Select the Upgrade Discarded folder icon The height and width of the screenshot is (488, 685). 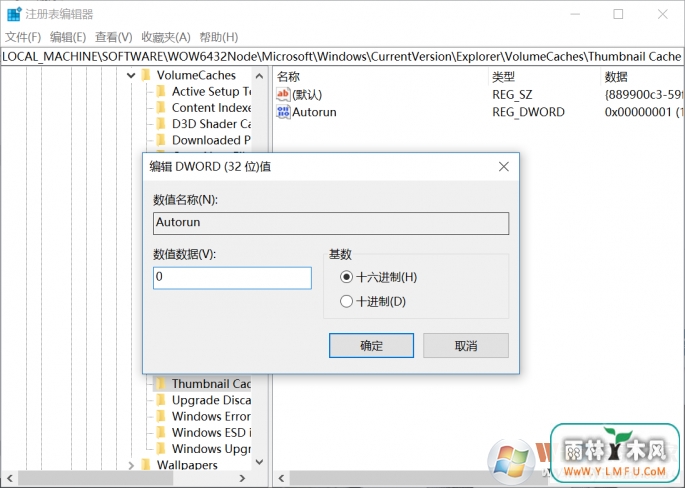click(x=161, y=400)
